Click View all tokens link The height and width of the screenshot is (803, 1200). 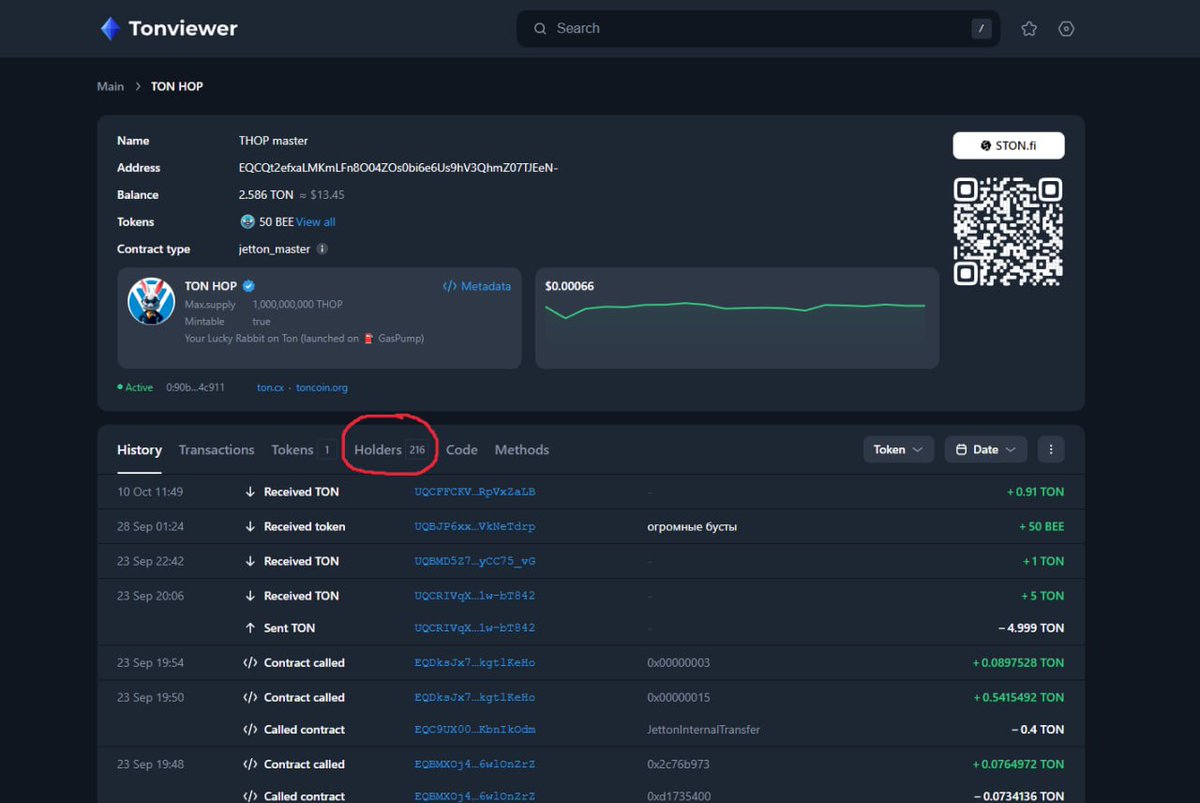point(316,222)
